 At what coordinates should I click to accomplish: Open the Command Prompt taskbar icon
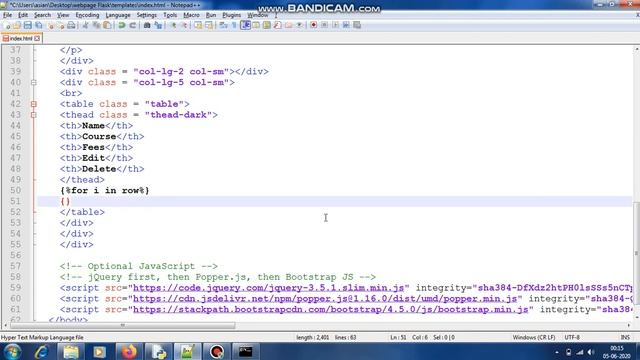(245, 351)
